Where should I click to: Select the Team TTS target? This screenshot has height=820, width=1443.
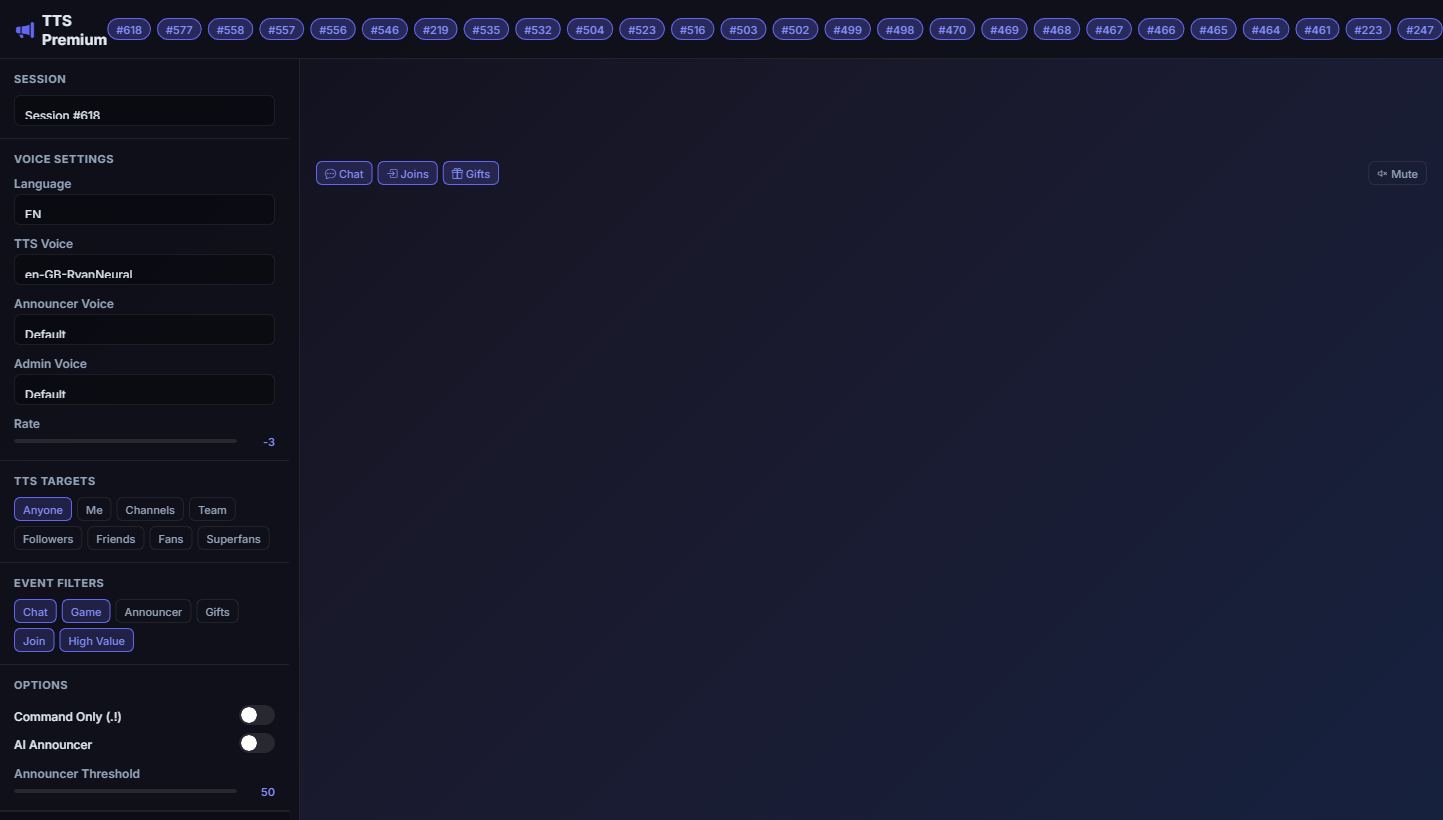click(x=212, y=509)
